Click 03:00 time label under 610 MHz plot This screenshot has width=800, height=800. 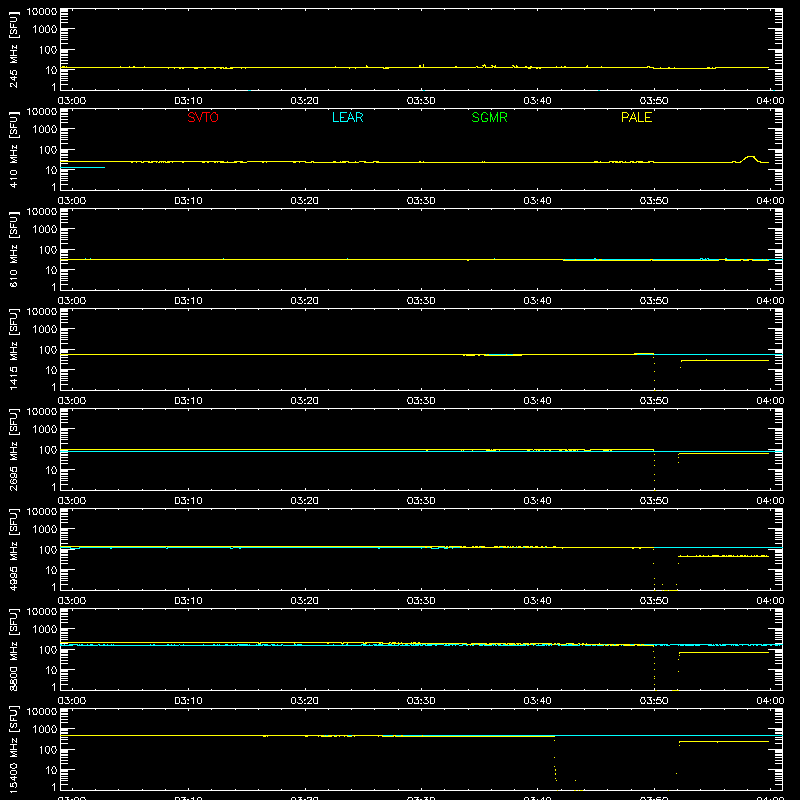[72, 301]
